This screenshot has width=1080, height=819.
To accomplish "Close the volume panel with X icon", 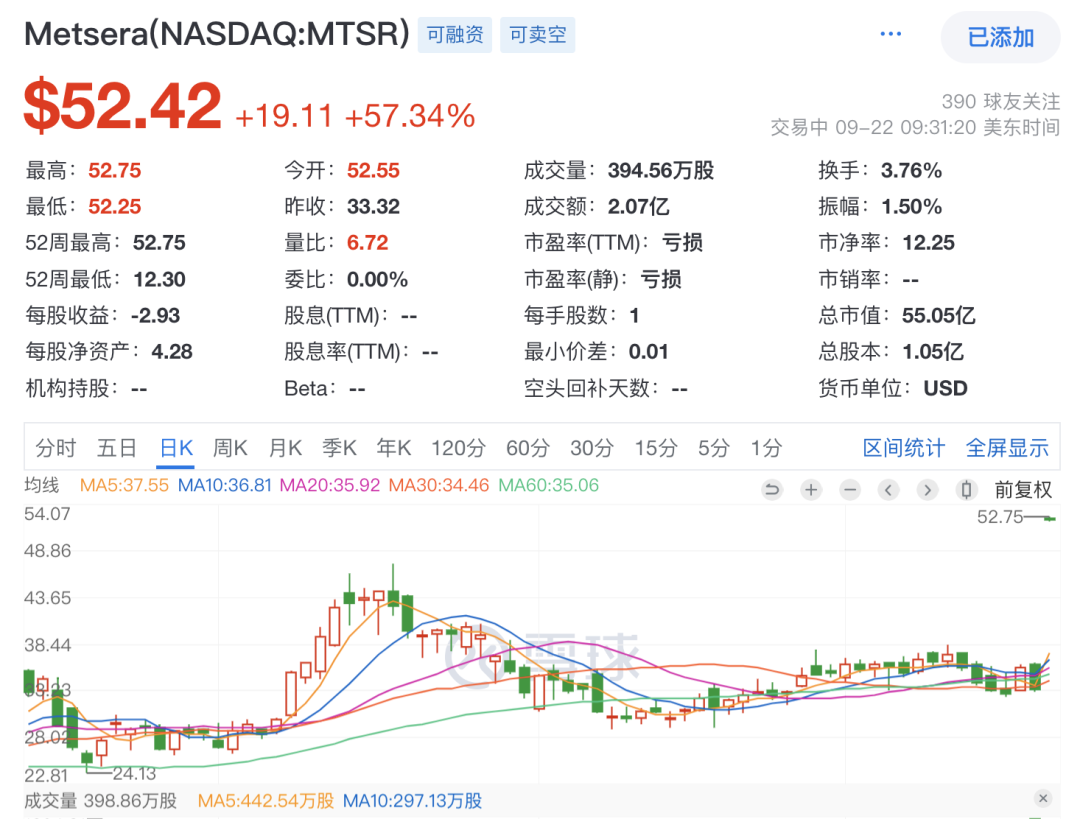I will tap(1043, 798).
